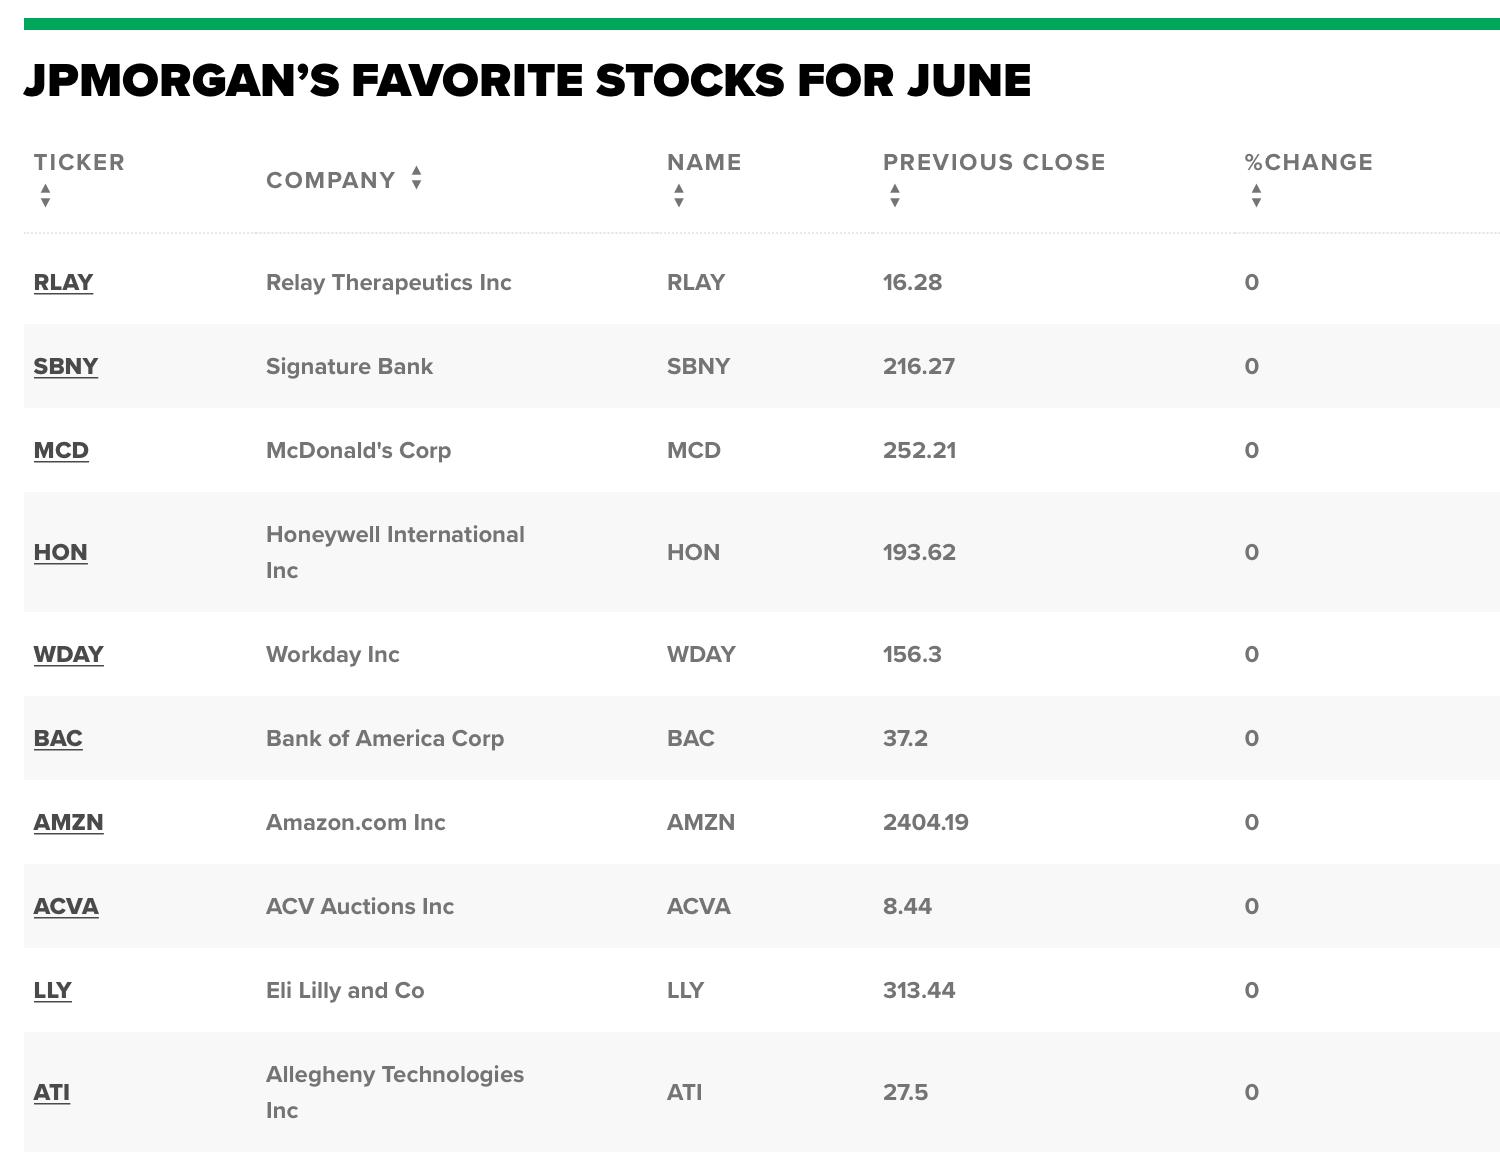Screen dimensions: 1500x1170
Task: Open the AMZN ticker link
Action: 68,822
